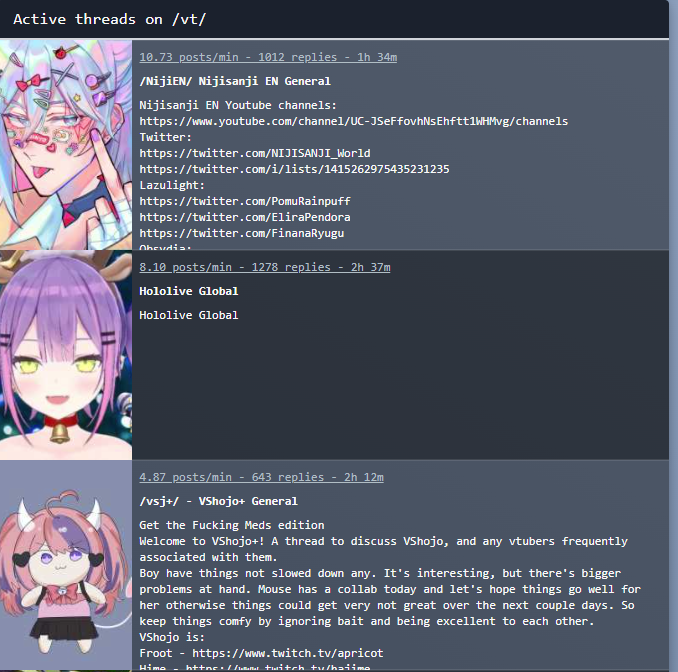Click the Active threads on /vt/ header
The image size is (678, 672).
tap(110, 19)
